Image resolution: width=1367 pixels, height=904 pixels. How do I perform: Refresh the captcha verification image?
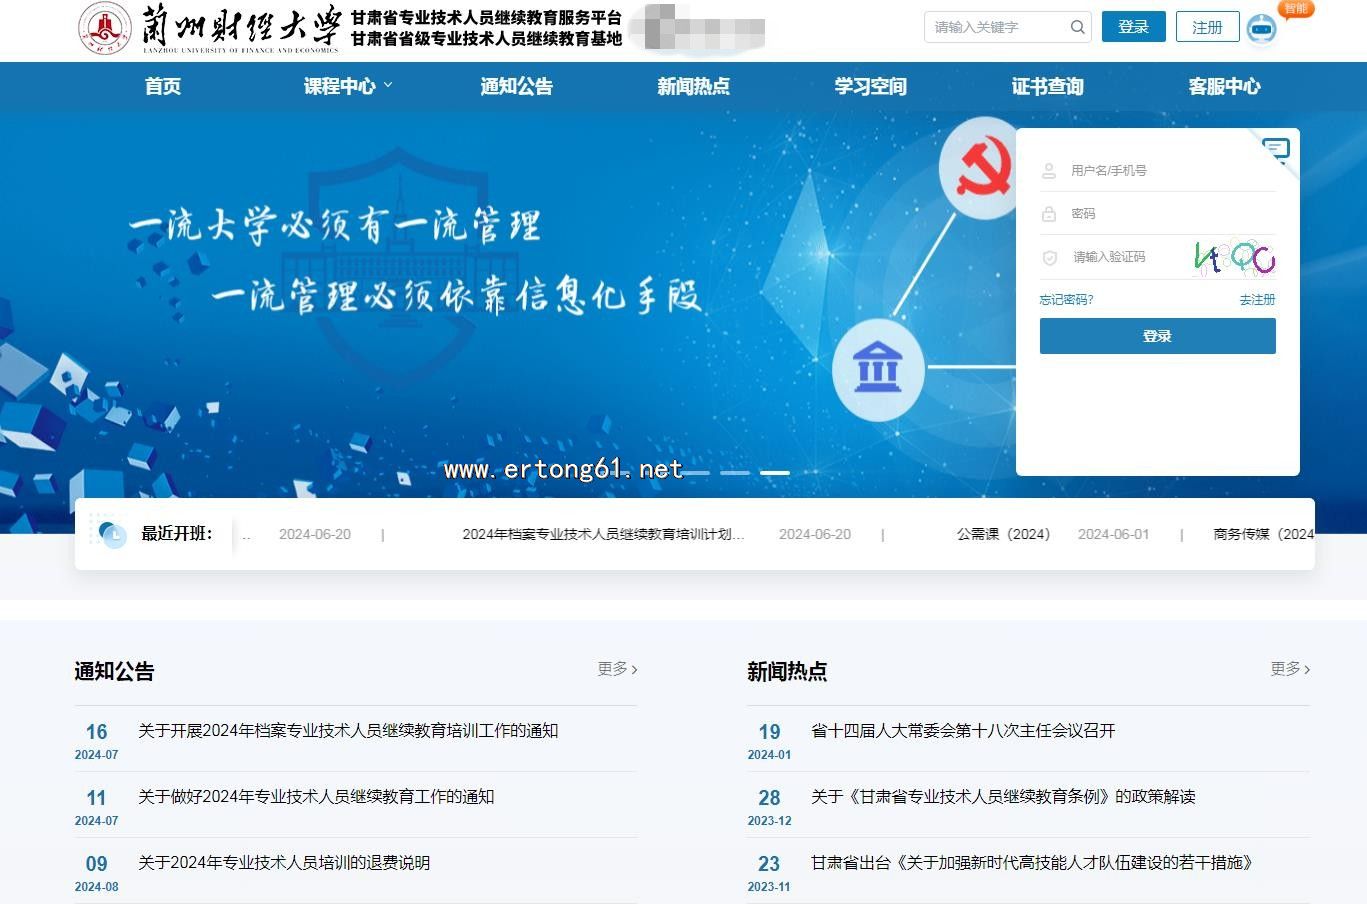pyautogui.click(x=1234, y=257)
